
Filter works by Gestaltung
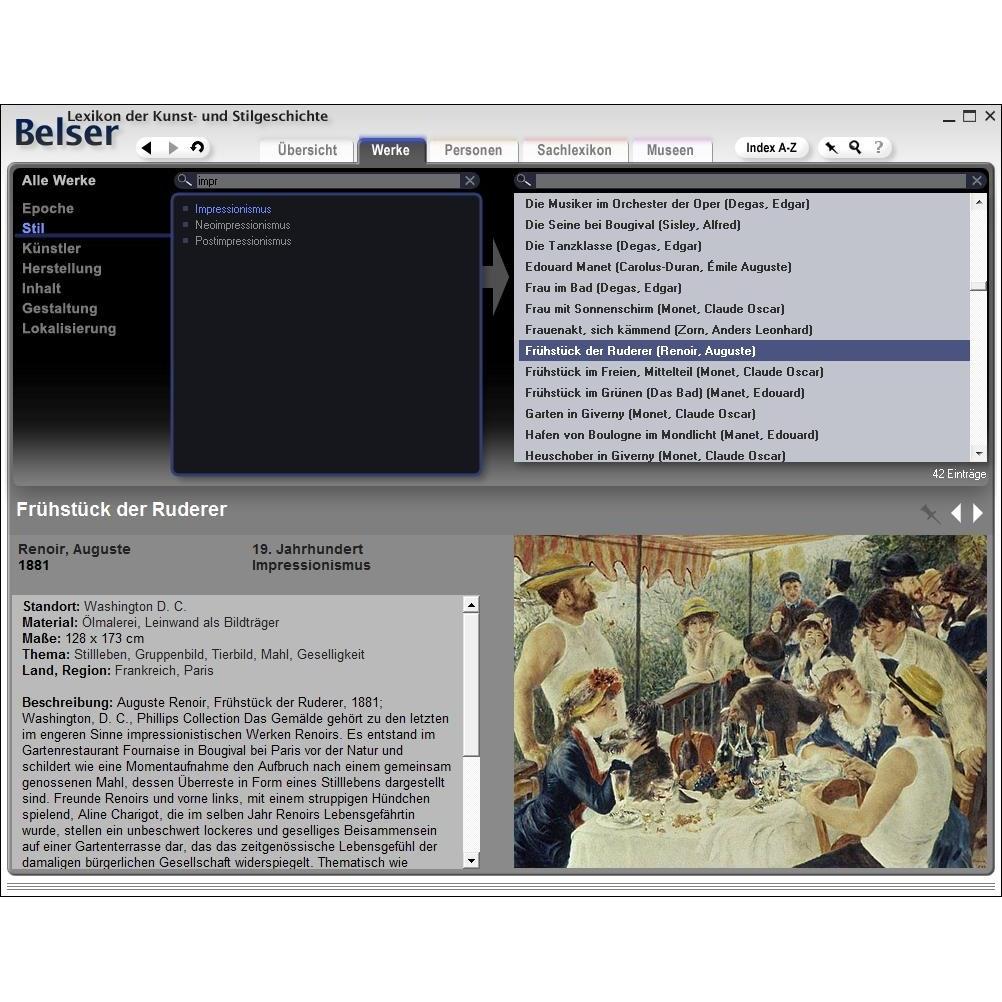59,308
